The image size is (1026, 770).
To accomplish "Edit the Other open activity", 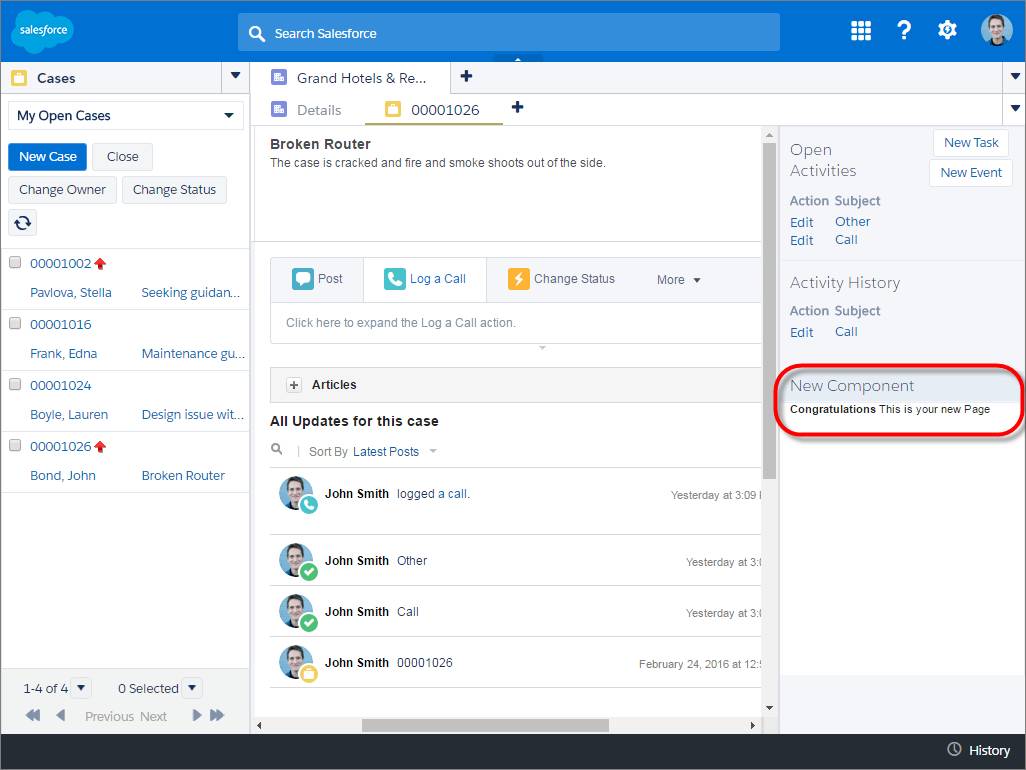I will (801, 222).
